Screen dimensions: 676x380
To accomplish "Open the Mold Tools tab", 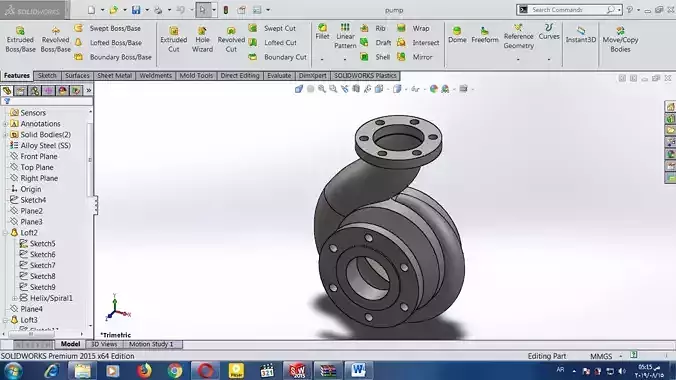I will (196, 75).
